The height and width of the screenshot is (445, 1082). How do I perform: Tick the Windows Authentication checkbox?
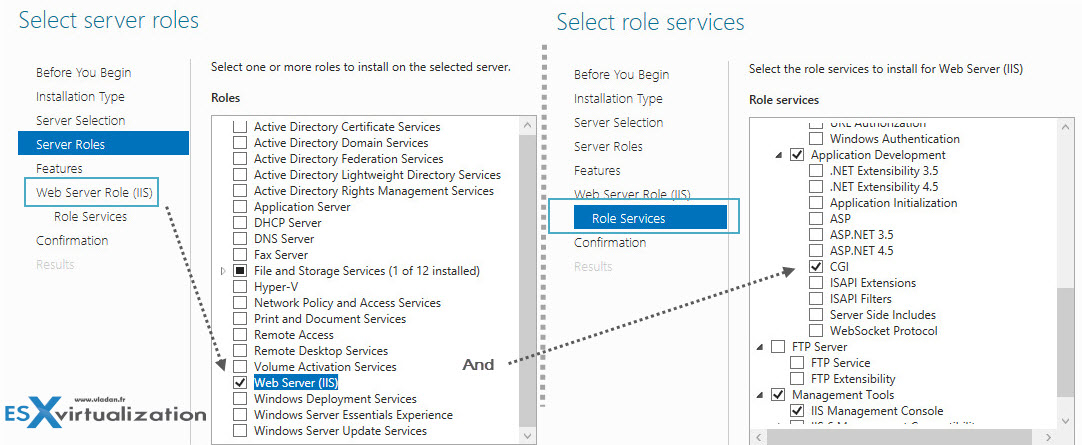pyautogui.click(x=816, y=139)
